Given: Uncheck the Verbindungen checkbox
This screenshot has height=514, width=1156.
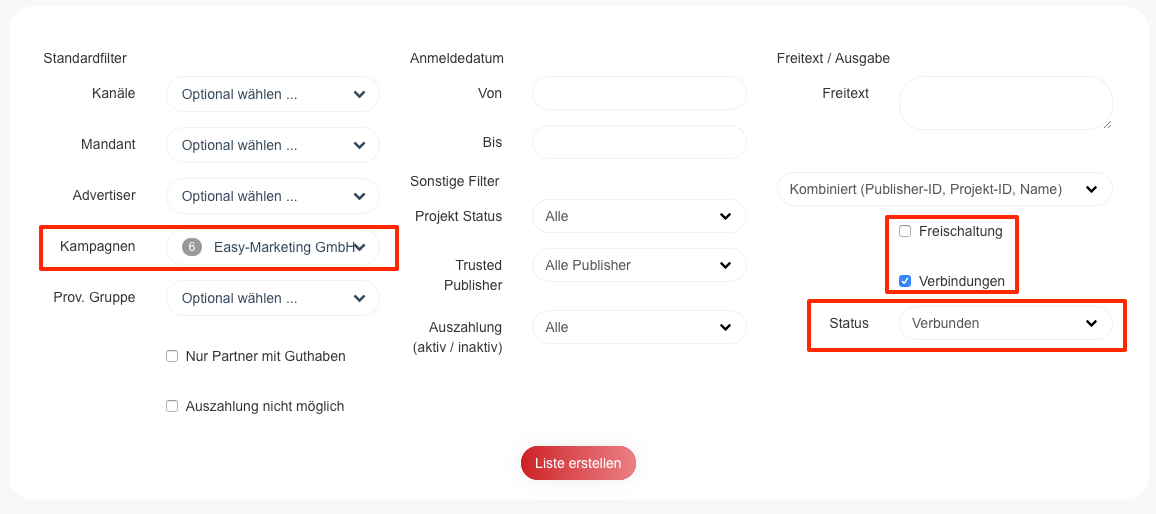Looking at the screenshot, I should point(905,281).
